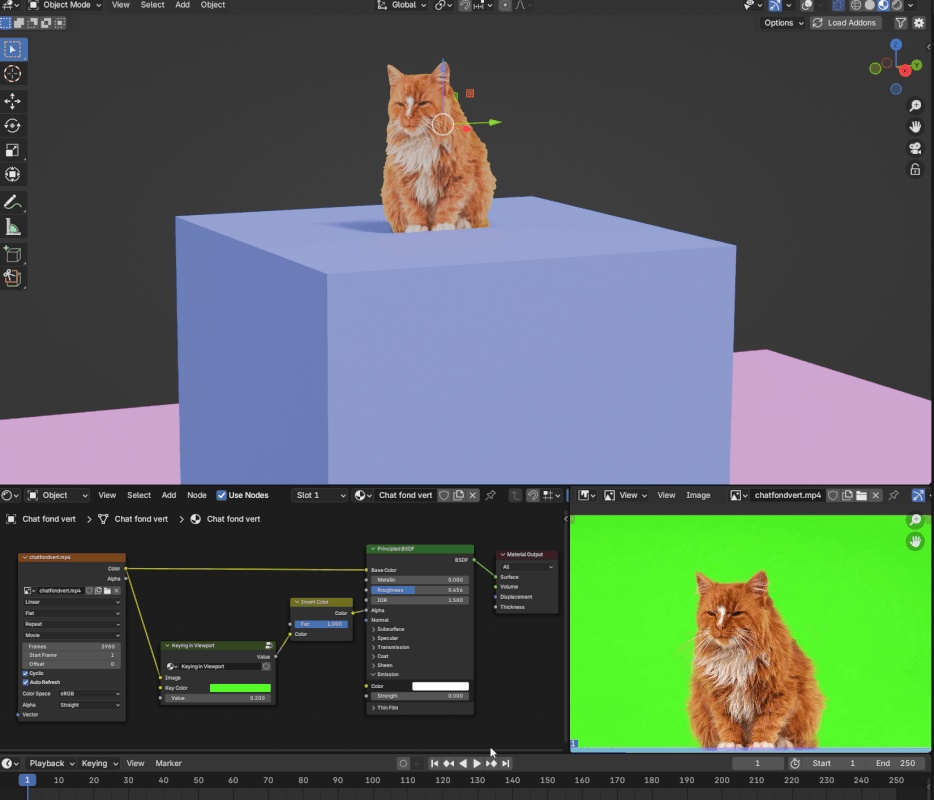The width and height of the screenshot is (934, 800).
Task: Click the red X axis on the navigation gizmo
Action: 905,71
